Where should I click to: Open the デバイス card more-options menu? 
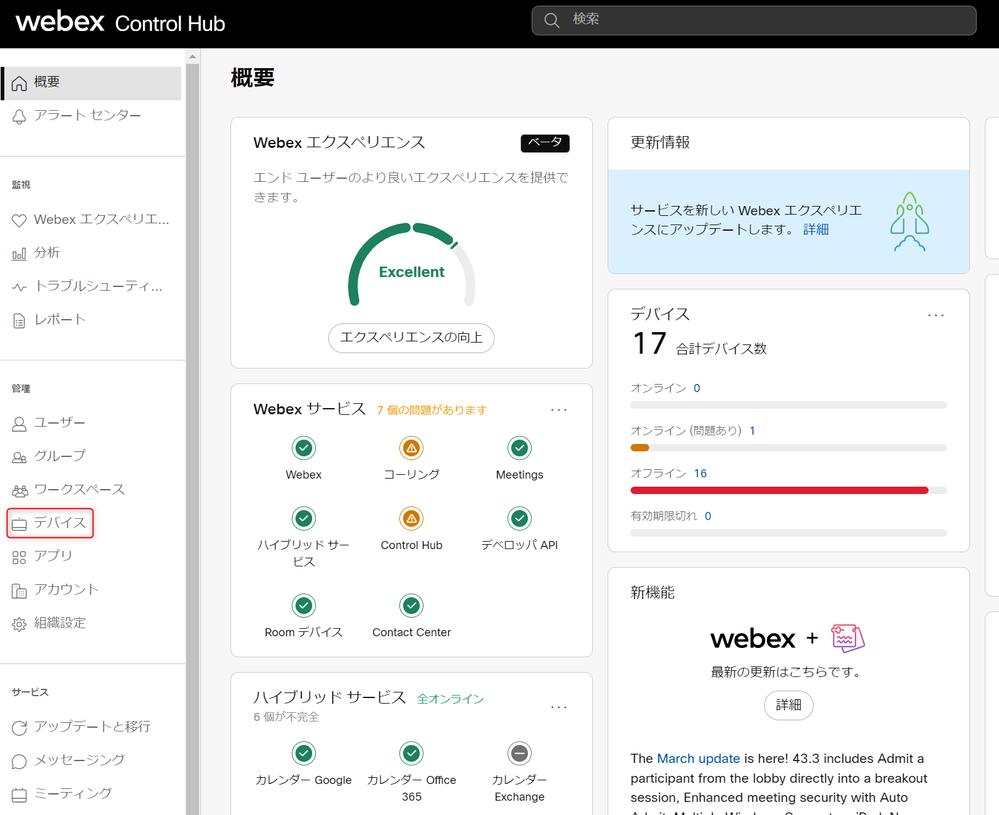(936, 315)
